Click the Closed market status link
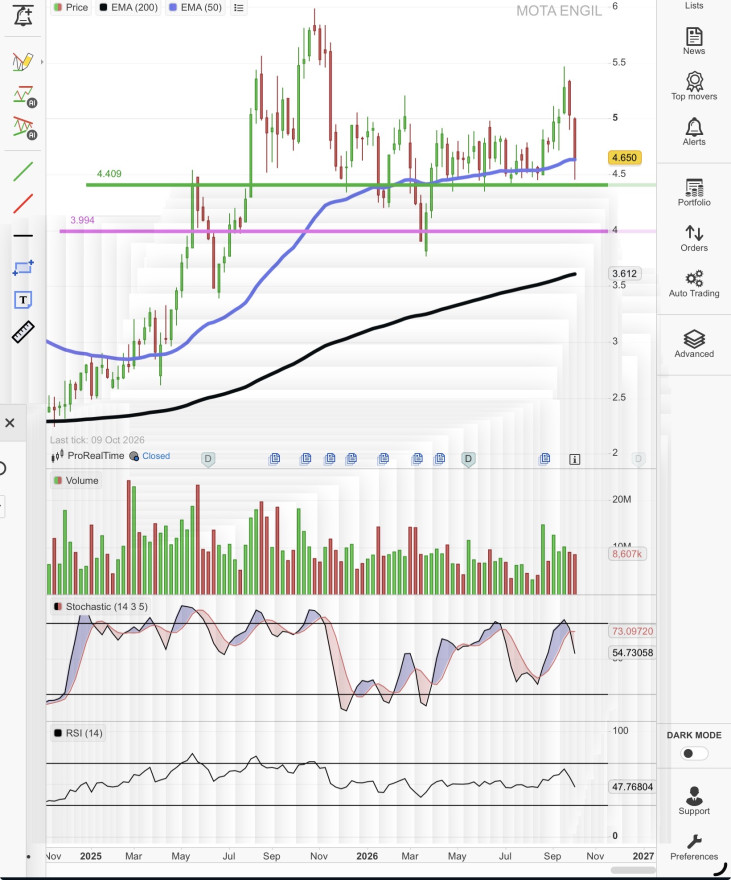 (x=156, y=456)
